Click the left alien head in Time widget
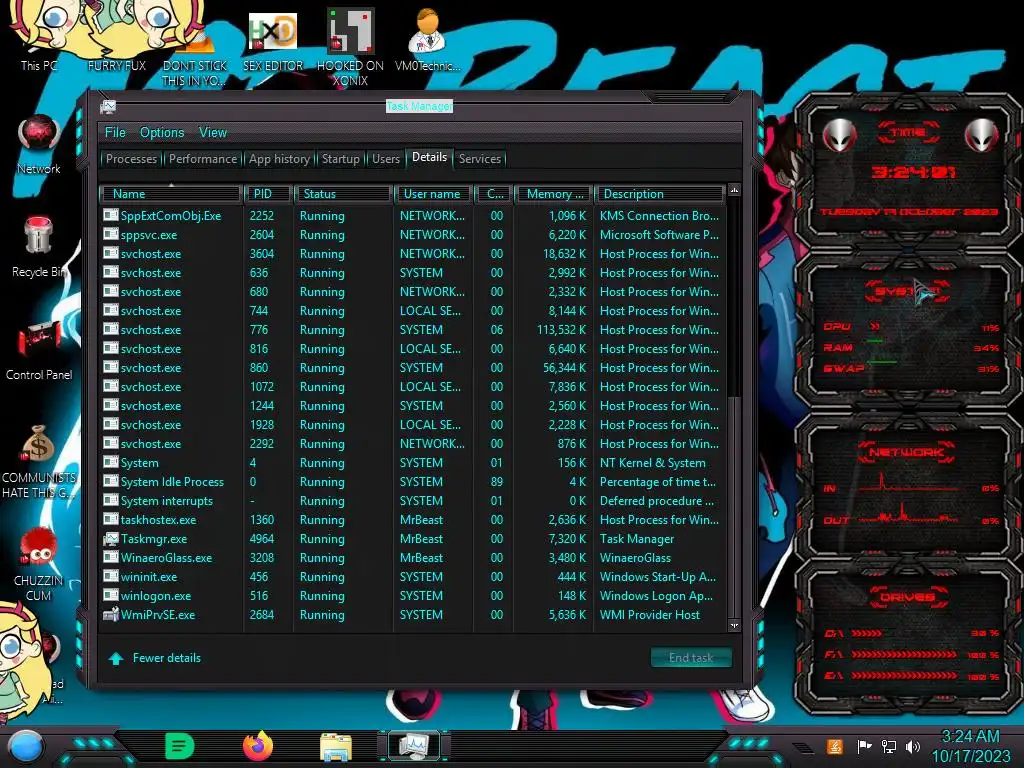 839,135
